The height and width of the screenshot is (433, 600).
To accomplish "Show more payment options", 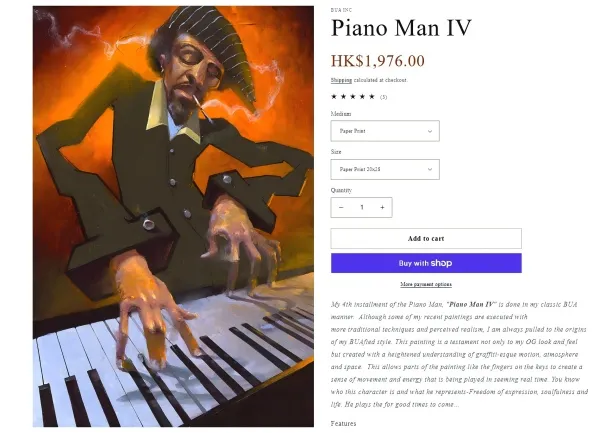I will 426,284.
